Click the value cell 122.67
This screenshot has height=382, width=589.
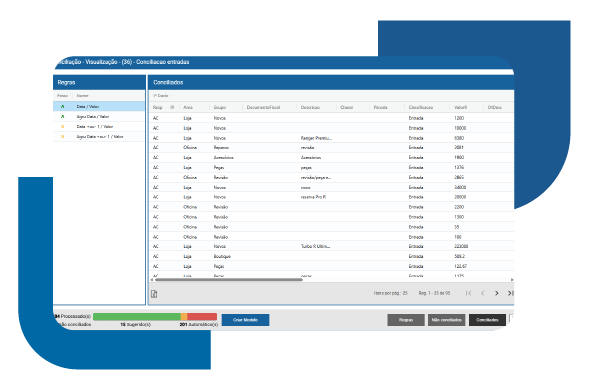pyautogui.click(x=461, y=266)
